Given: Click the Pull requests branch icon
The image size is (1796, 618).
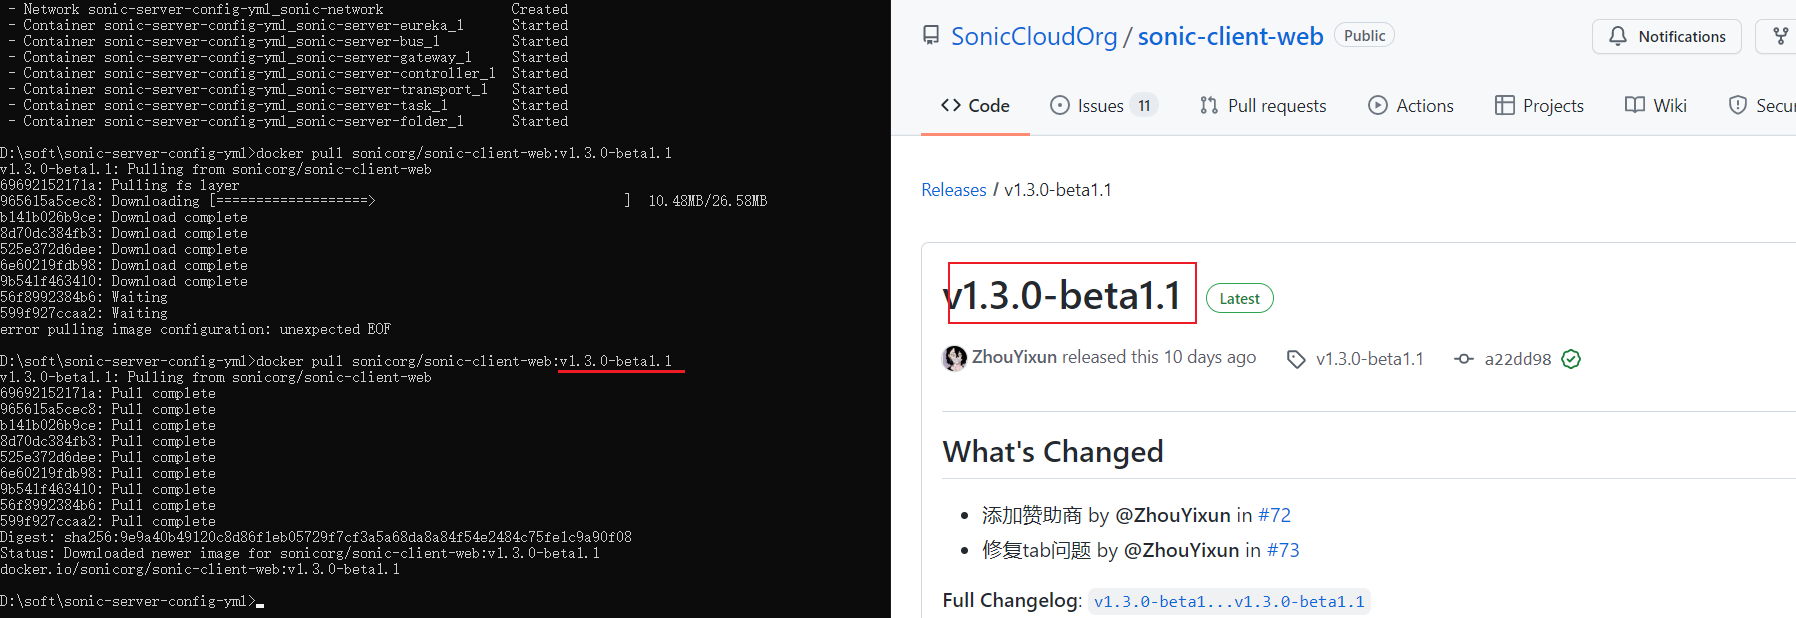Looking at the screenshot, I should coord(1209,105).
